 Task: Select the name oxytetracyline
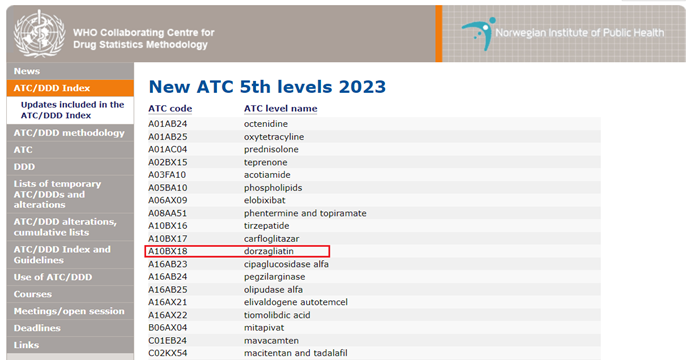point(274,137)
